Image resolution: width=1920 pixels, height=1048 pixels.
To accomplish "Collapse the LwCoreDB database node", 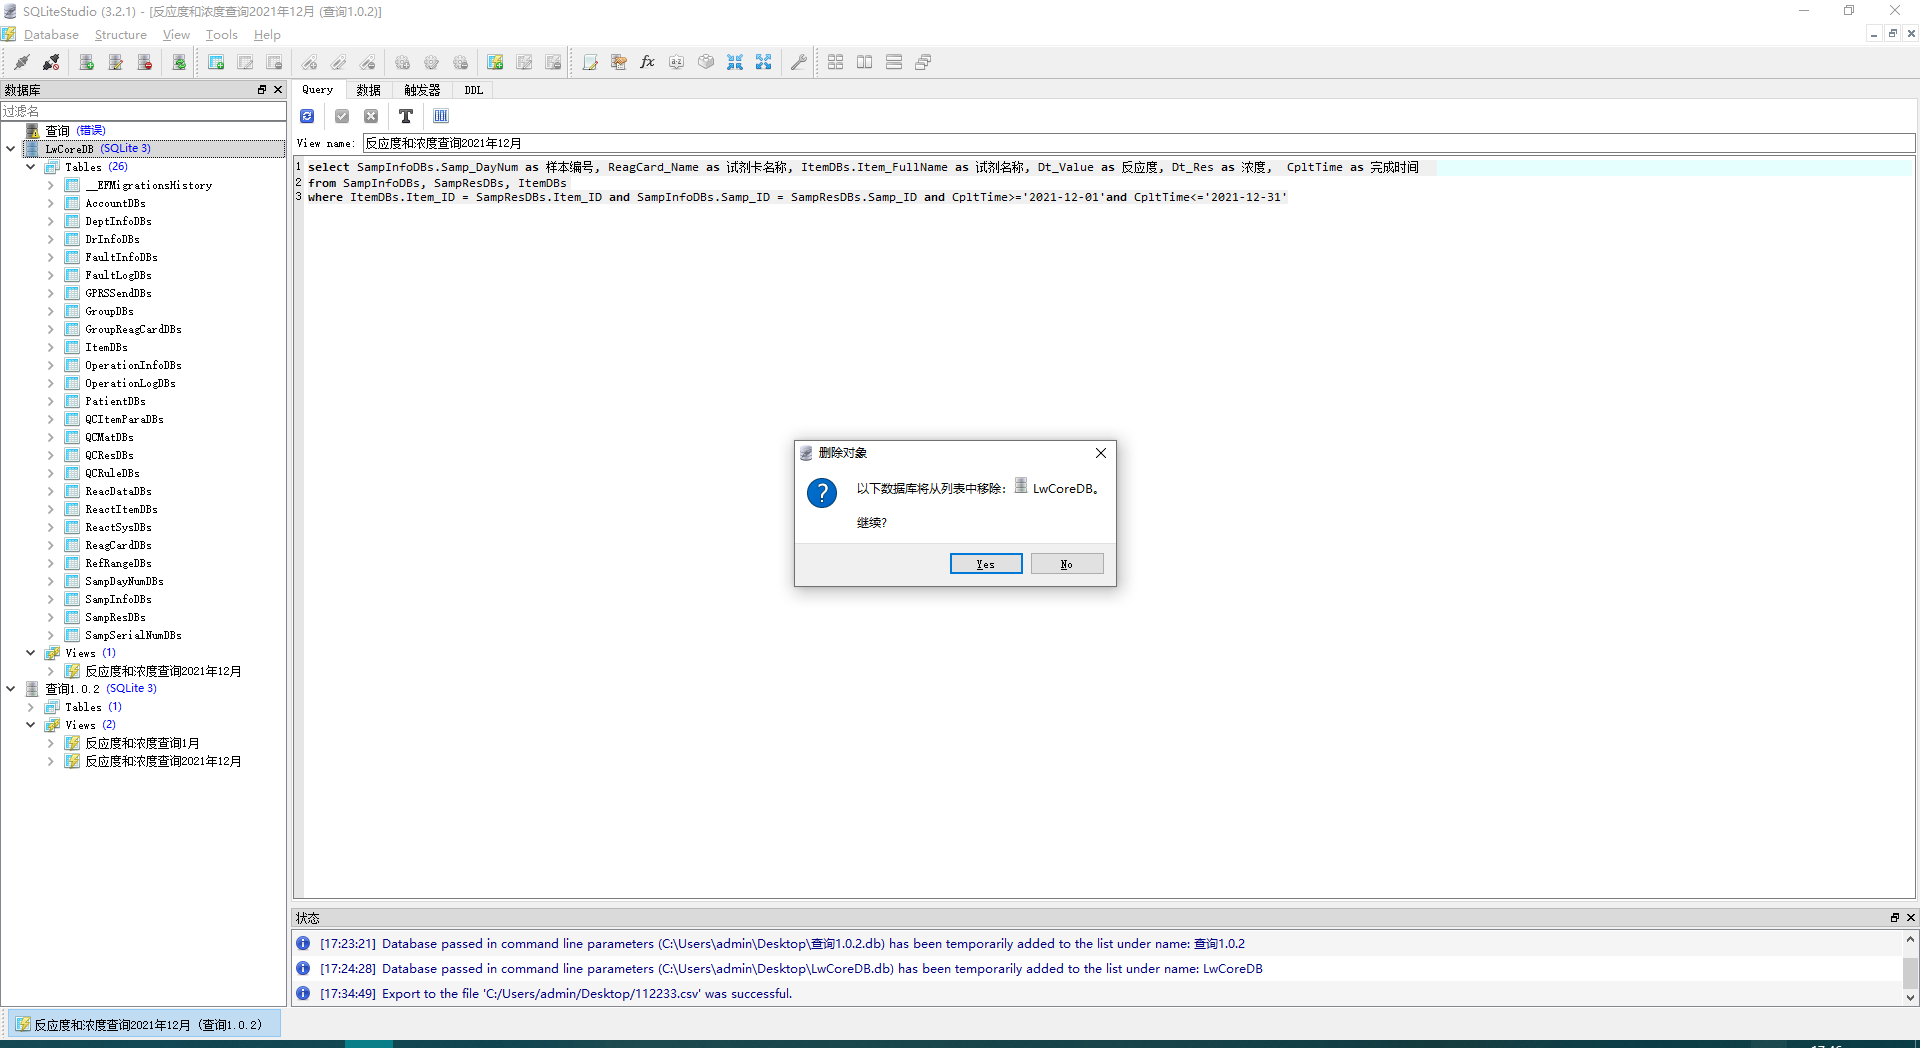I will [x=11, y=149].
